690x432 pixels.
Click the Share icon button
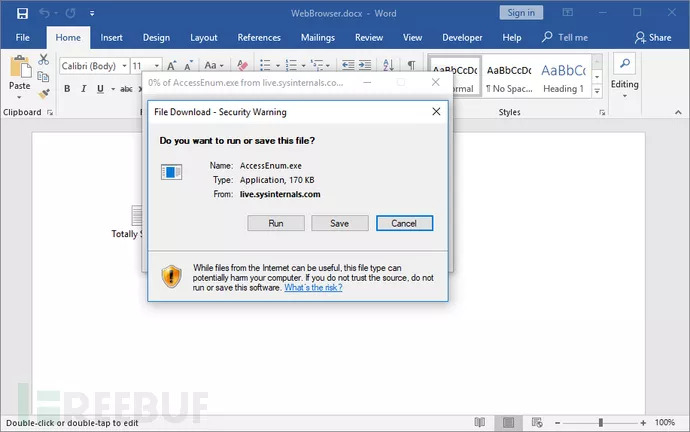point(653,37)
